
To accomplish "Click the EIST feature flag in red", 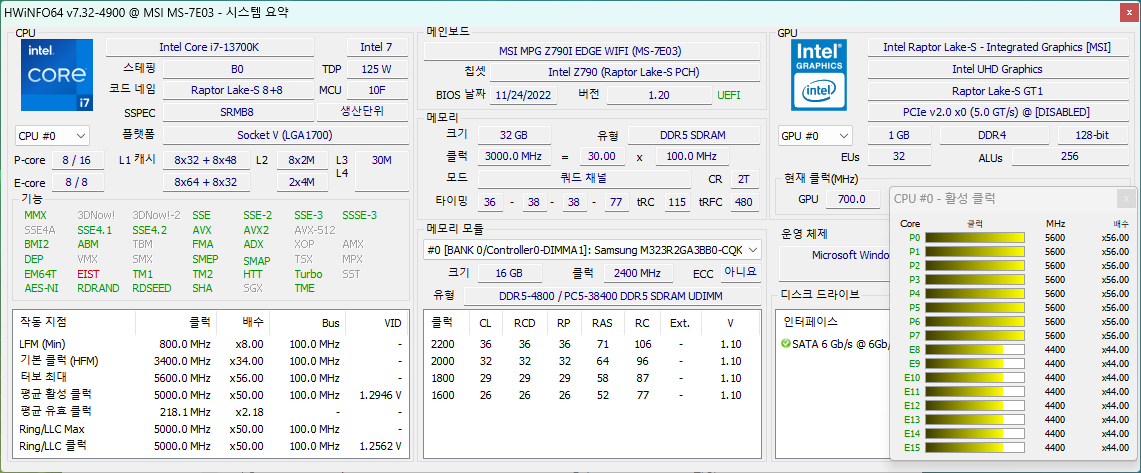I will click(88, 274).
